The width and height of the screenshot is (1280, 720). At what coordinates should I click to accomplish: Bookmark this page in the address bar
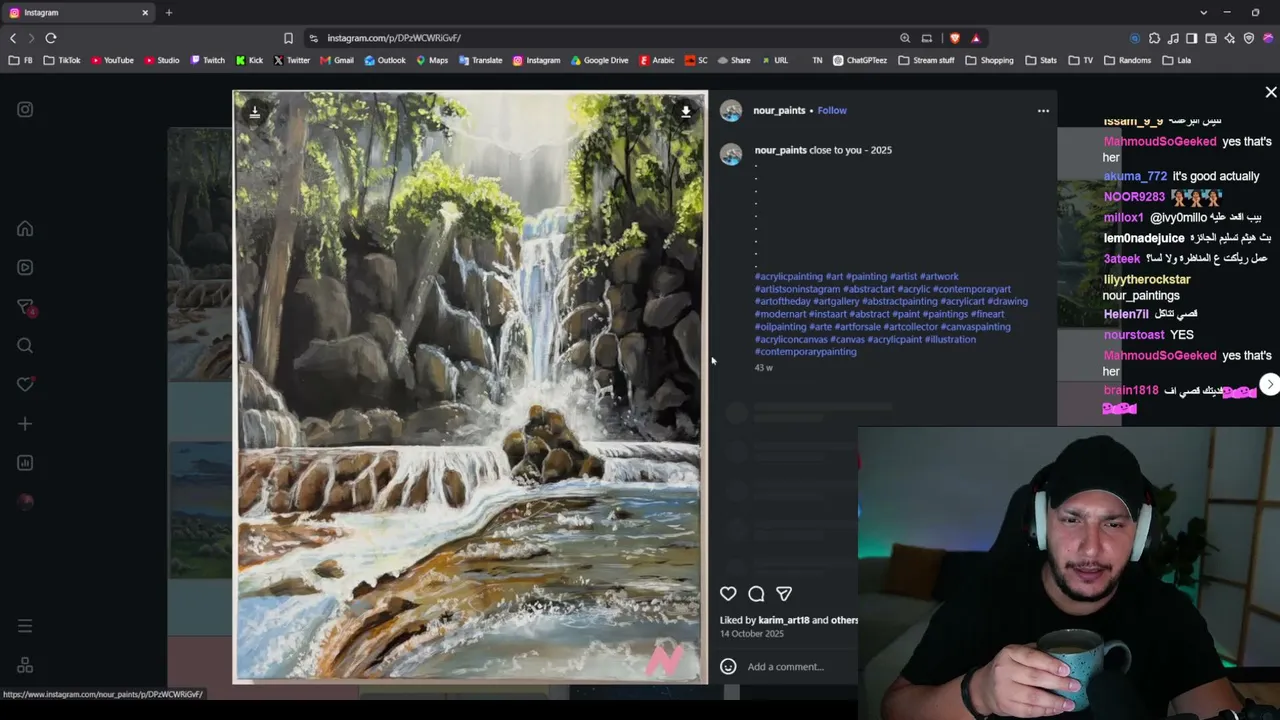tap(288, 38)
